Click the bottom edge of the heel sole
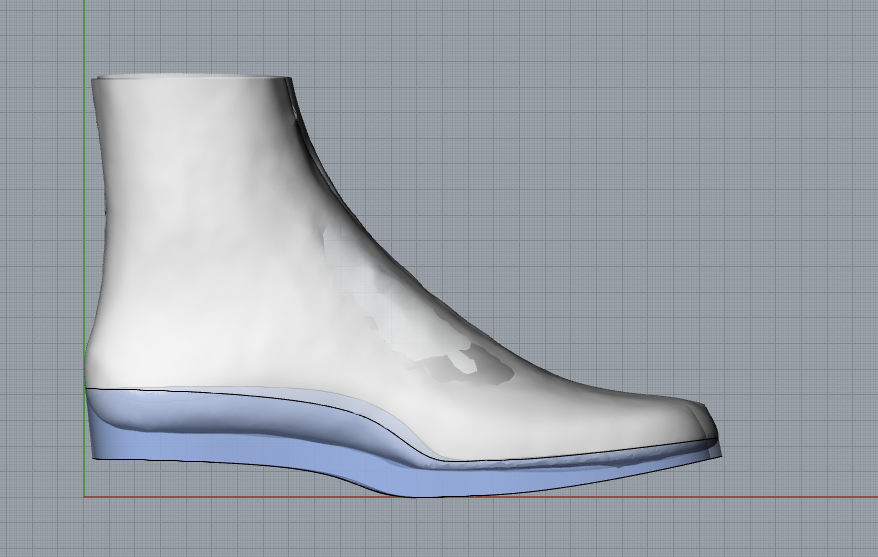The image size is (878, 557). click(x=130, y=459)
